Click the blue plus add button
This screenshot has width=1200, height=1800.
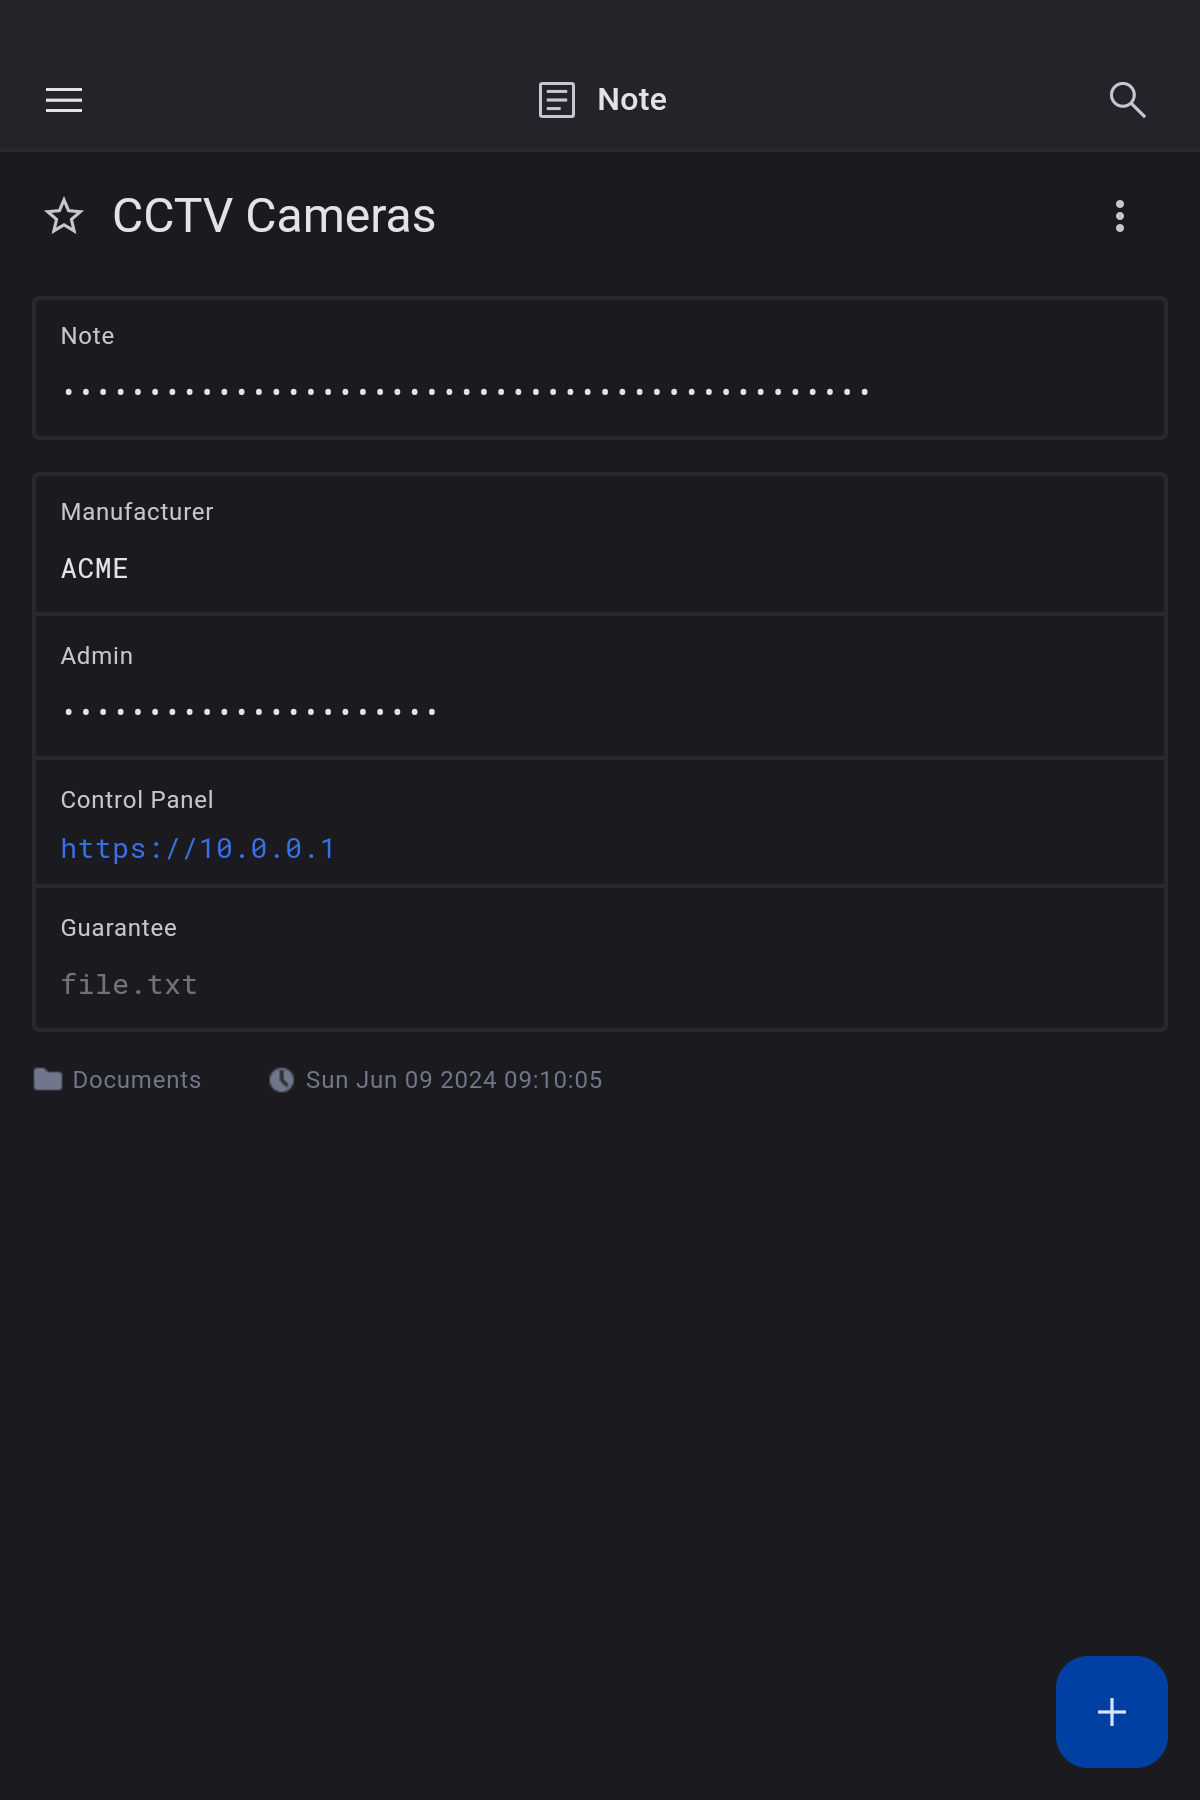(1111, 1711)
